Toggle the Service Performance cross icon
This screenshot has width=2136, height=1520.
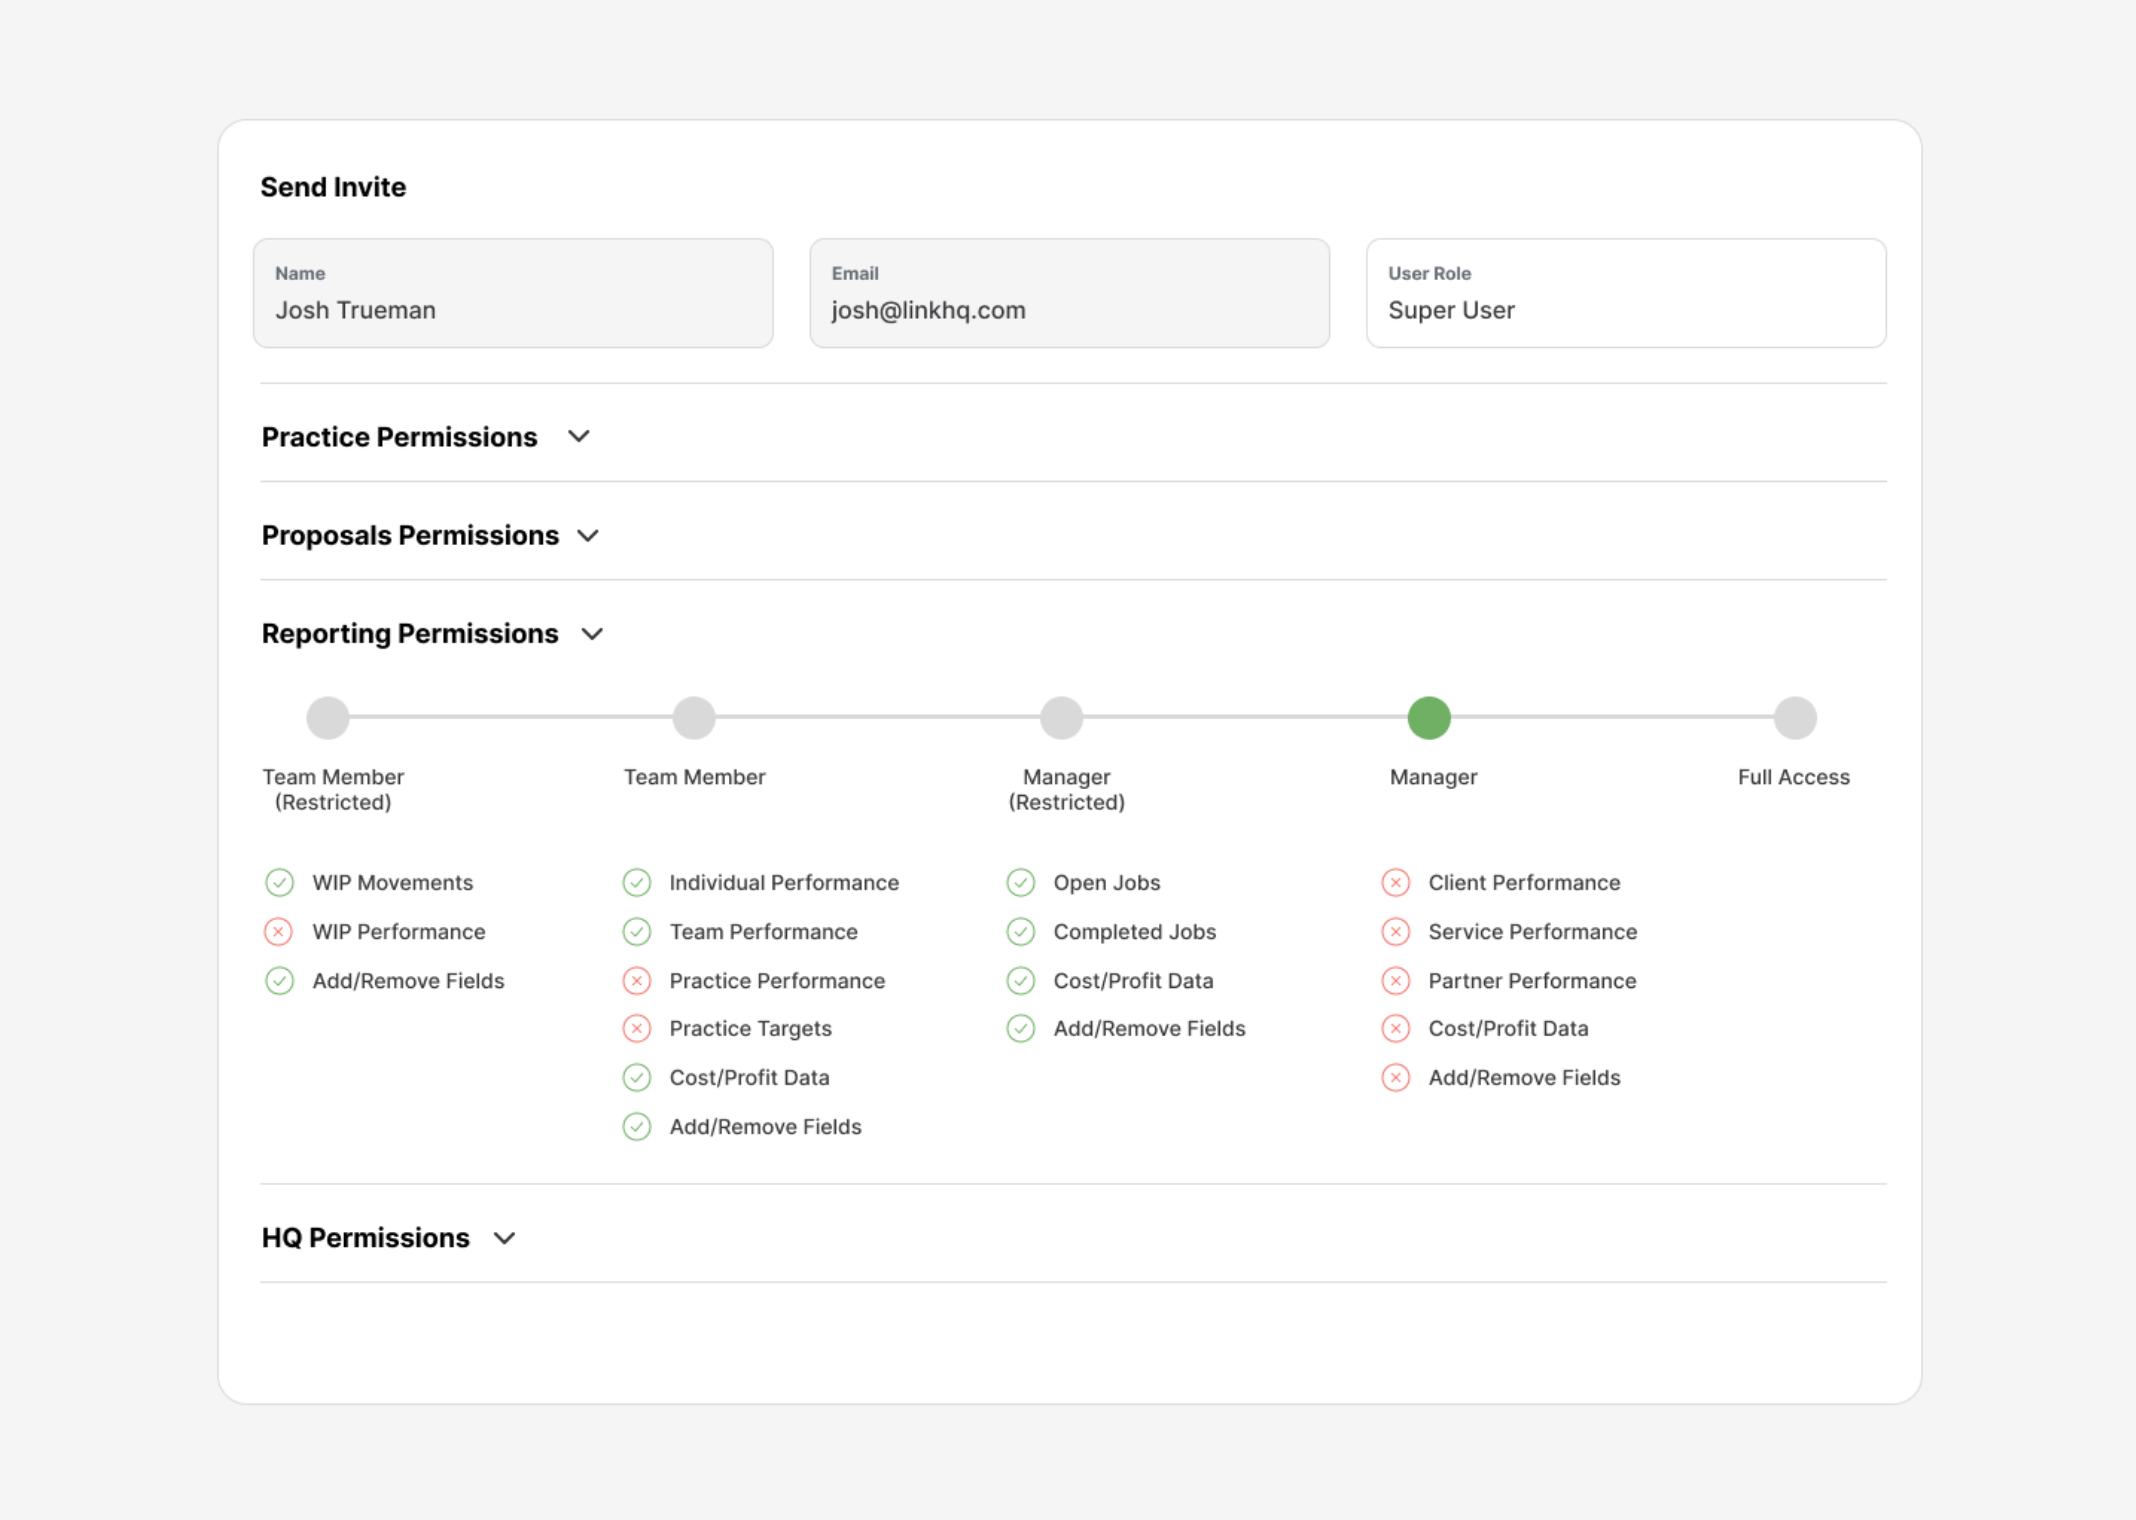point(1396,932)
